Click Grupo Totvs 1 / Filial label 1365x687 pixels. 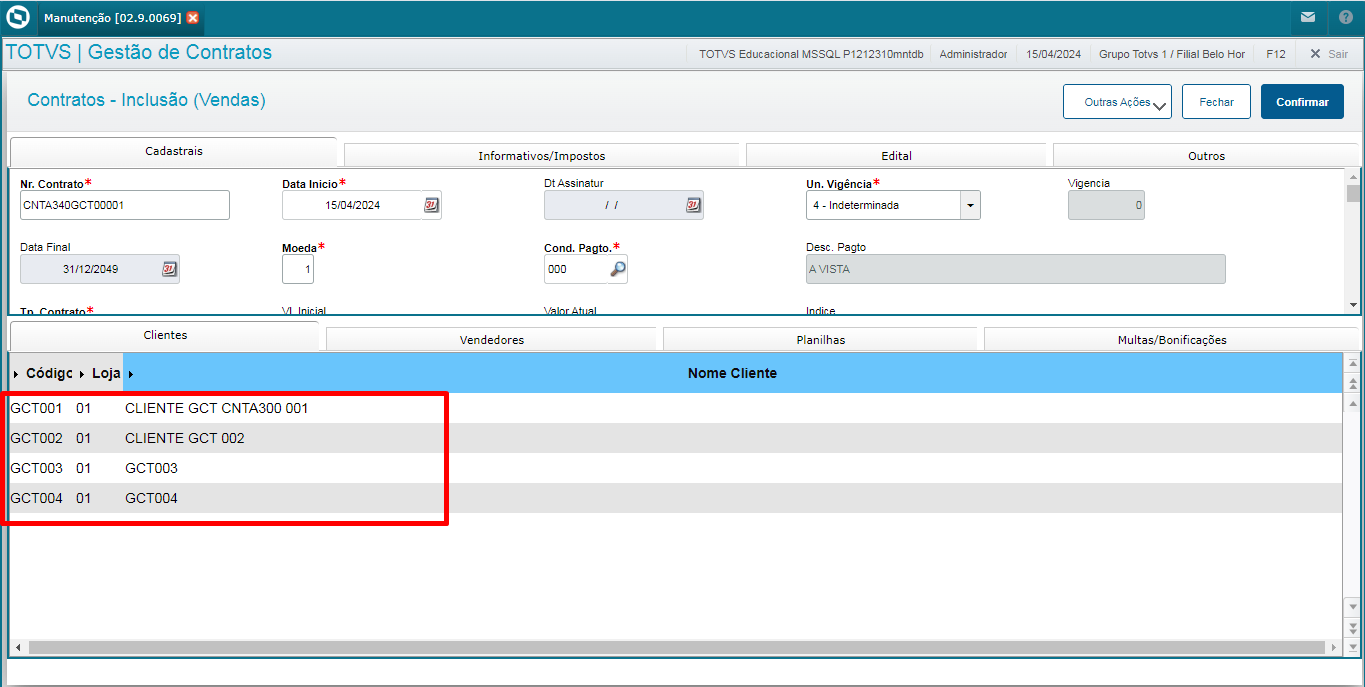1172,54
